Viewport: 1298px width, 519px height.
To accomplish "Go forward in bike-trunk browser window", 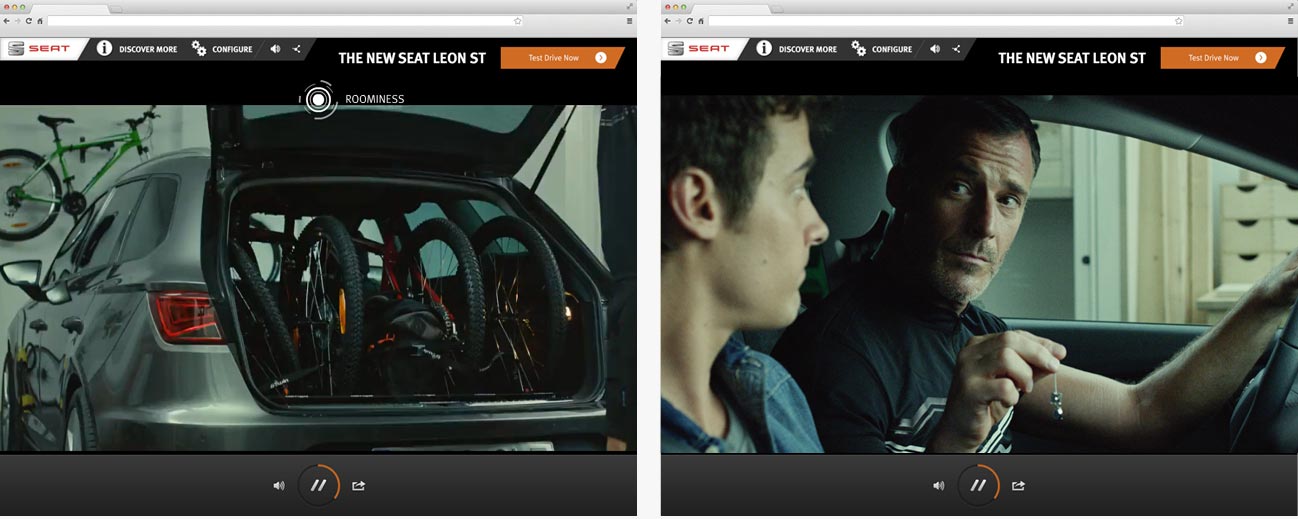I will [x=17, y=20].
